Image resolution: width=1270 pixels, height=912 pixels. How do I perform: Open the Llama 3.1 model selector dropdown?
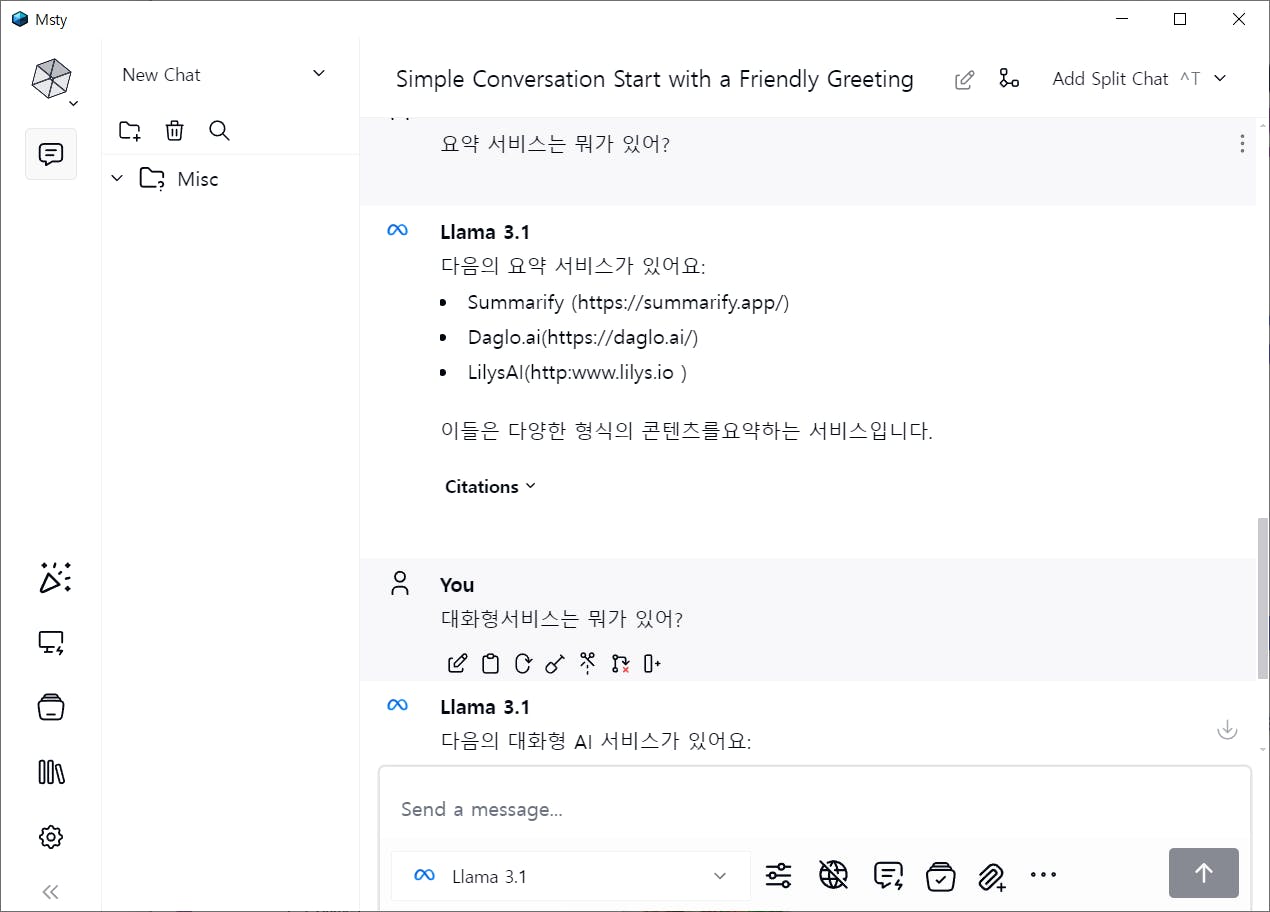(x=571, y=876)
